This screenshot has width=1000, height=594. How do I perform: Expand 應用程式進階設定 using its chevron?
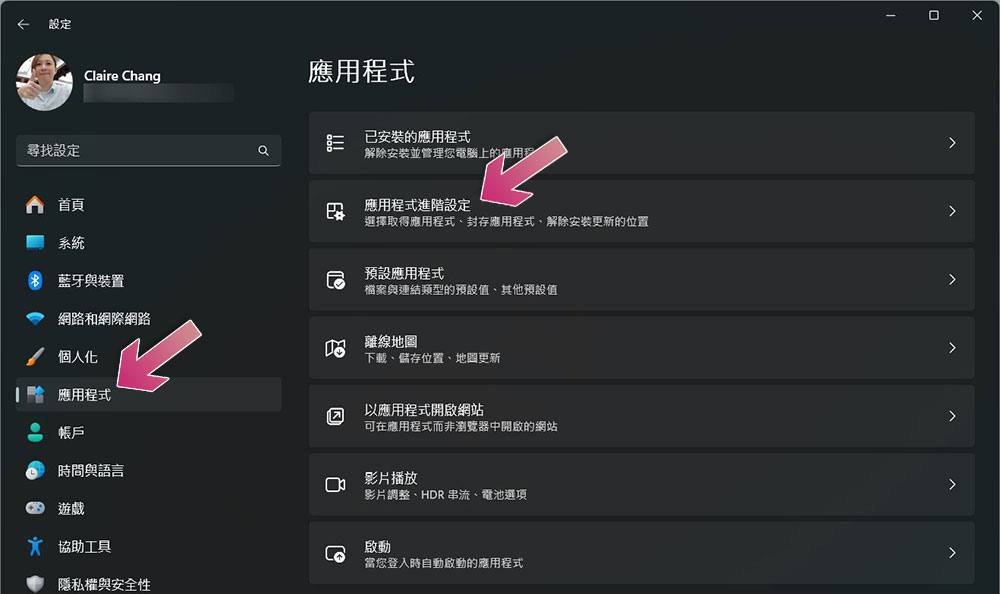click(952, 211)
